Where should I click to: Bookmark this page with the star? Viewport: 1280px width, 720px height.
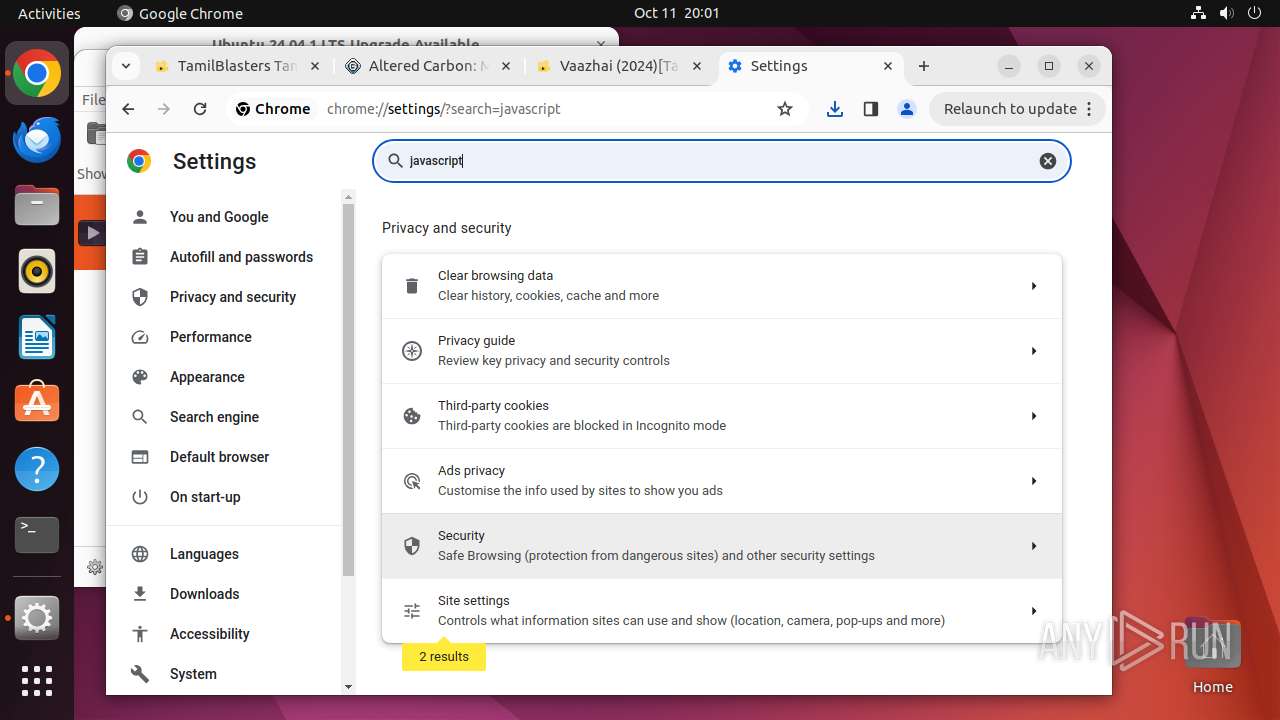[x=785, y=109]
